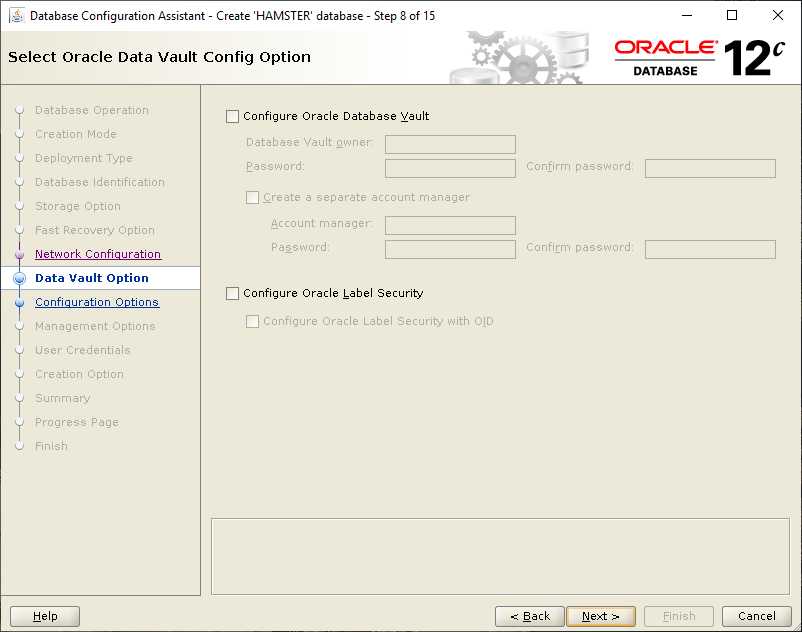Screen dimensions: 802x632
Task: Click the Account manager Password field
Action: pyautogui.click(x=450, y=250)
